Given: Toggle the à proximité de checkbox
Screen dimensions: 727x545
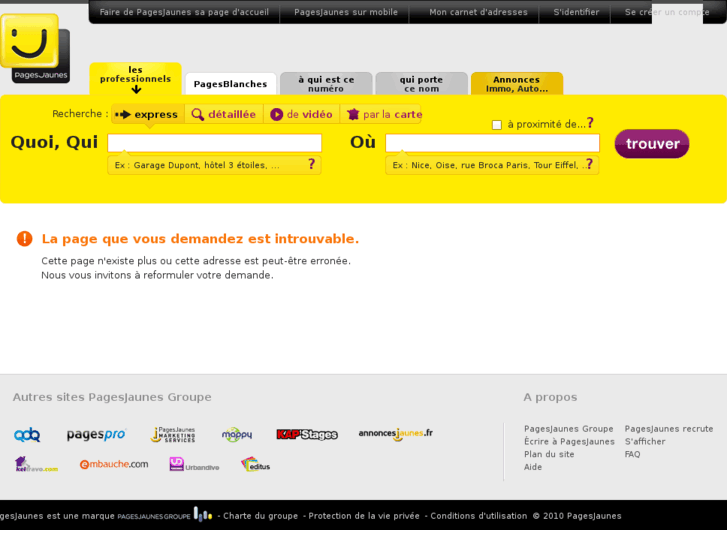Looking at the screenshot, I should pyautogui.click(x=497, y=125).
